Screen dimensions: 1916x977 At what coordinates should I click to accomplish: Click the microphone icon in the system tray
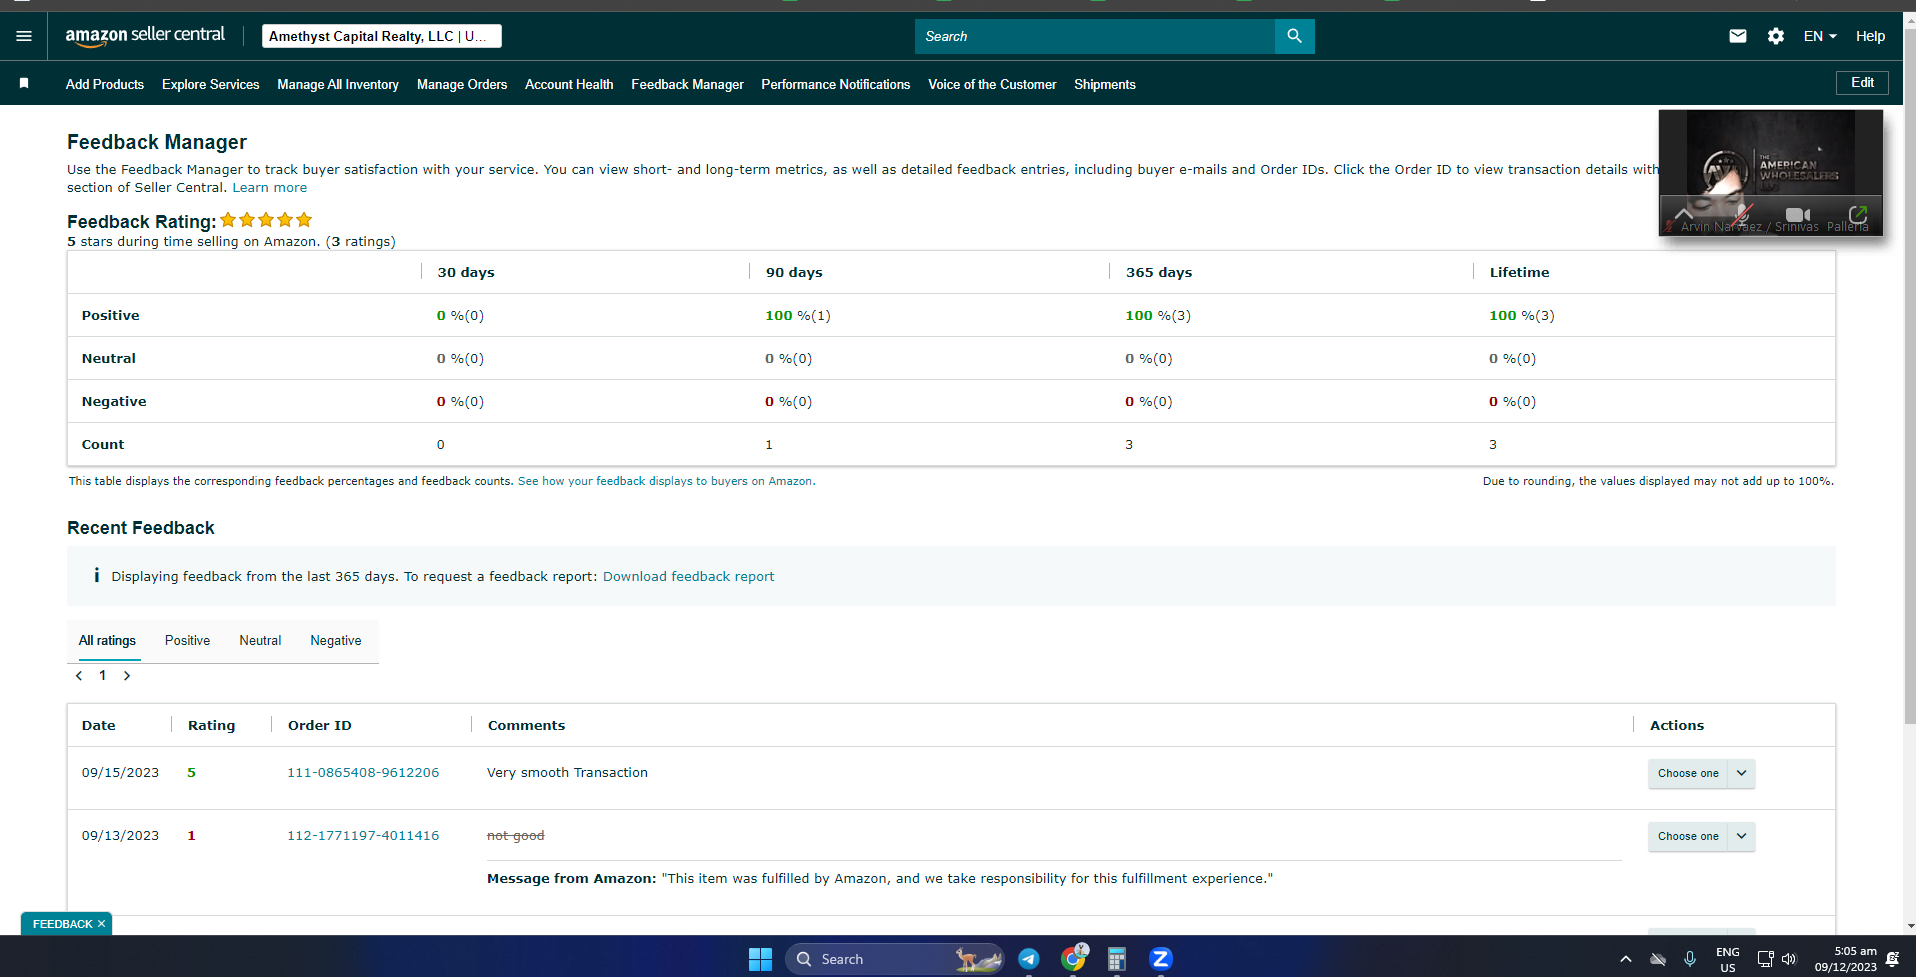1690,959
